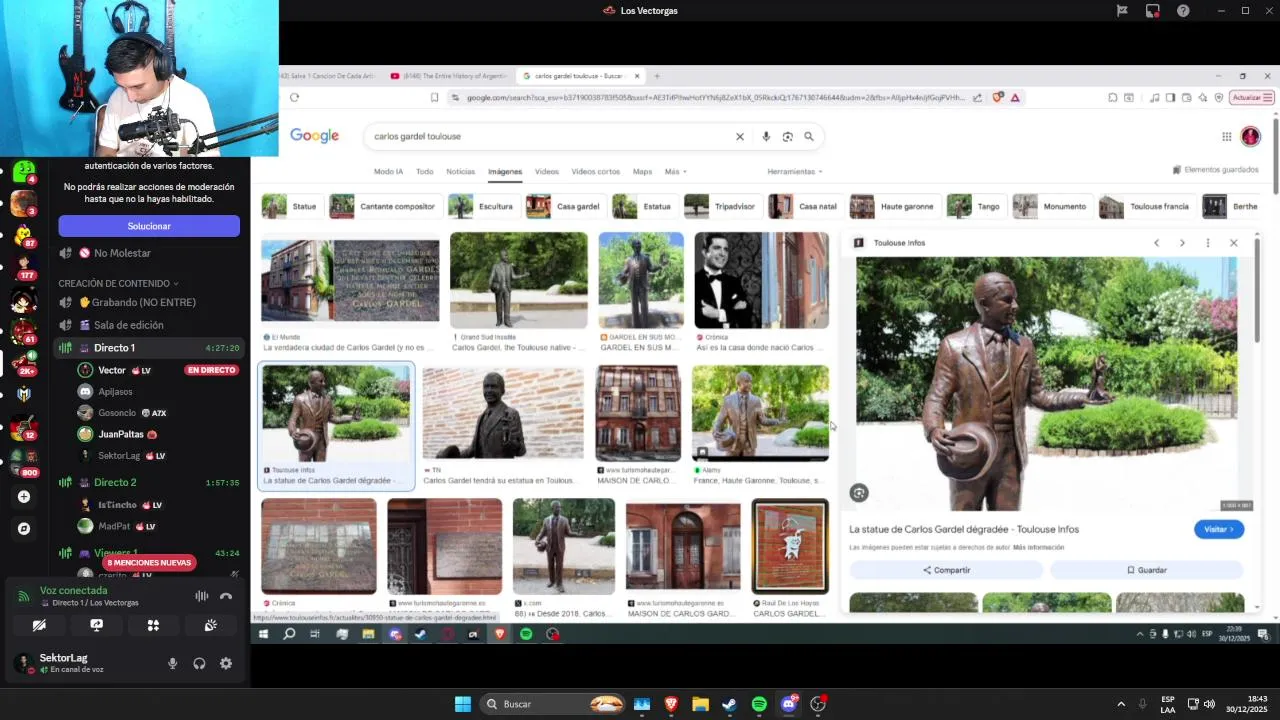Open the Google apps grid icon
This screenshot has height=720, width=1280.
(1226, 137)
